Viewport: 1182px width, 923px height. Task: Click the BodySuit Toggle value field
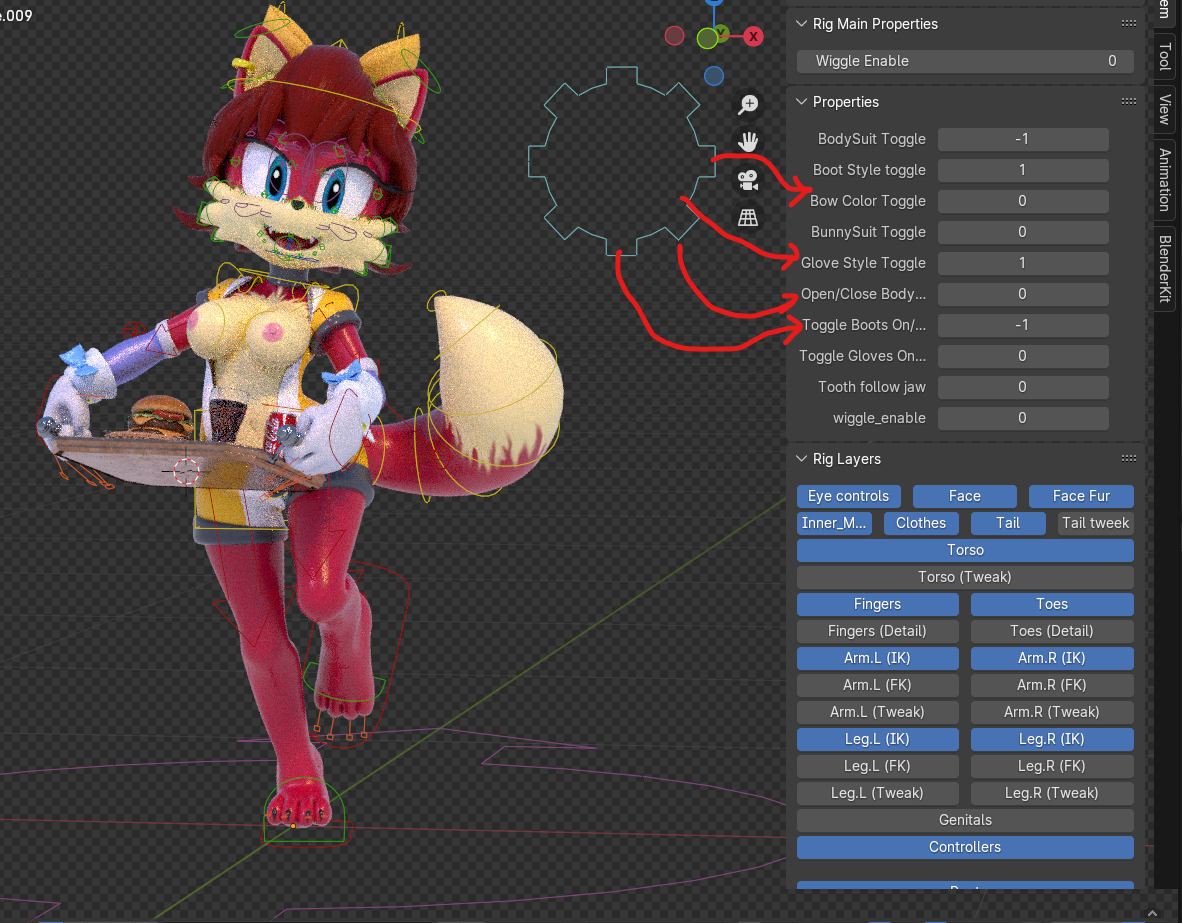tap(1023, 139)
